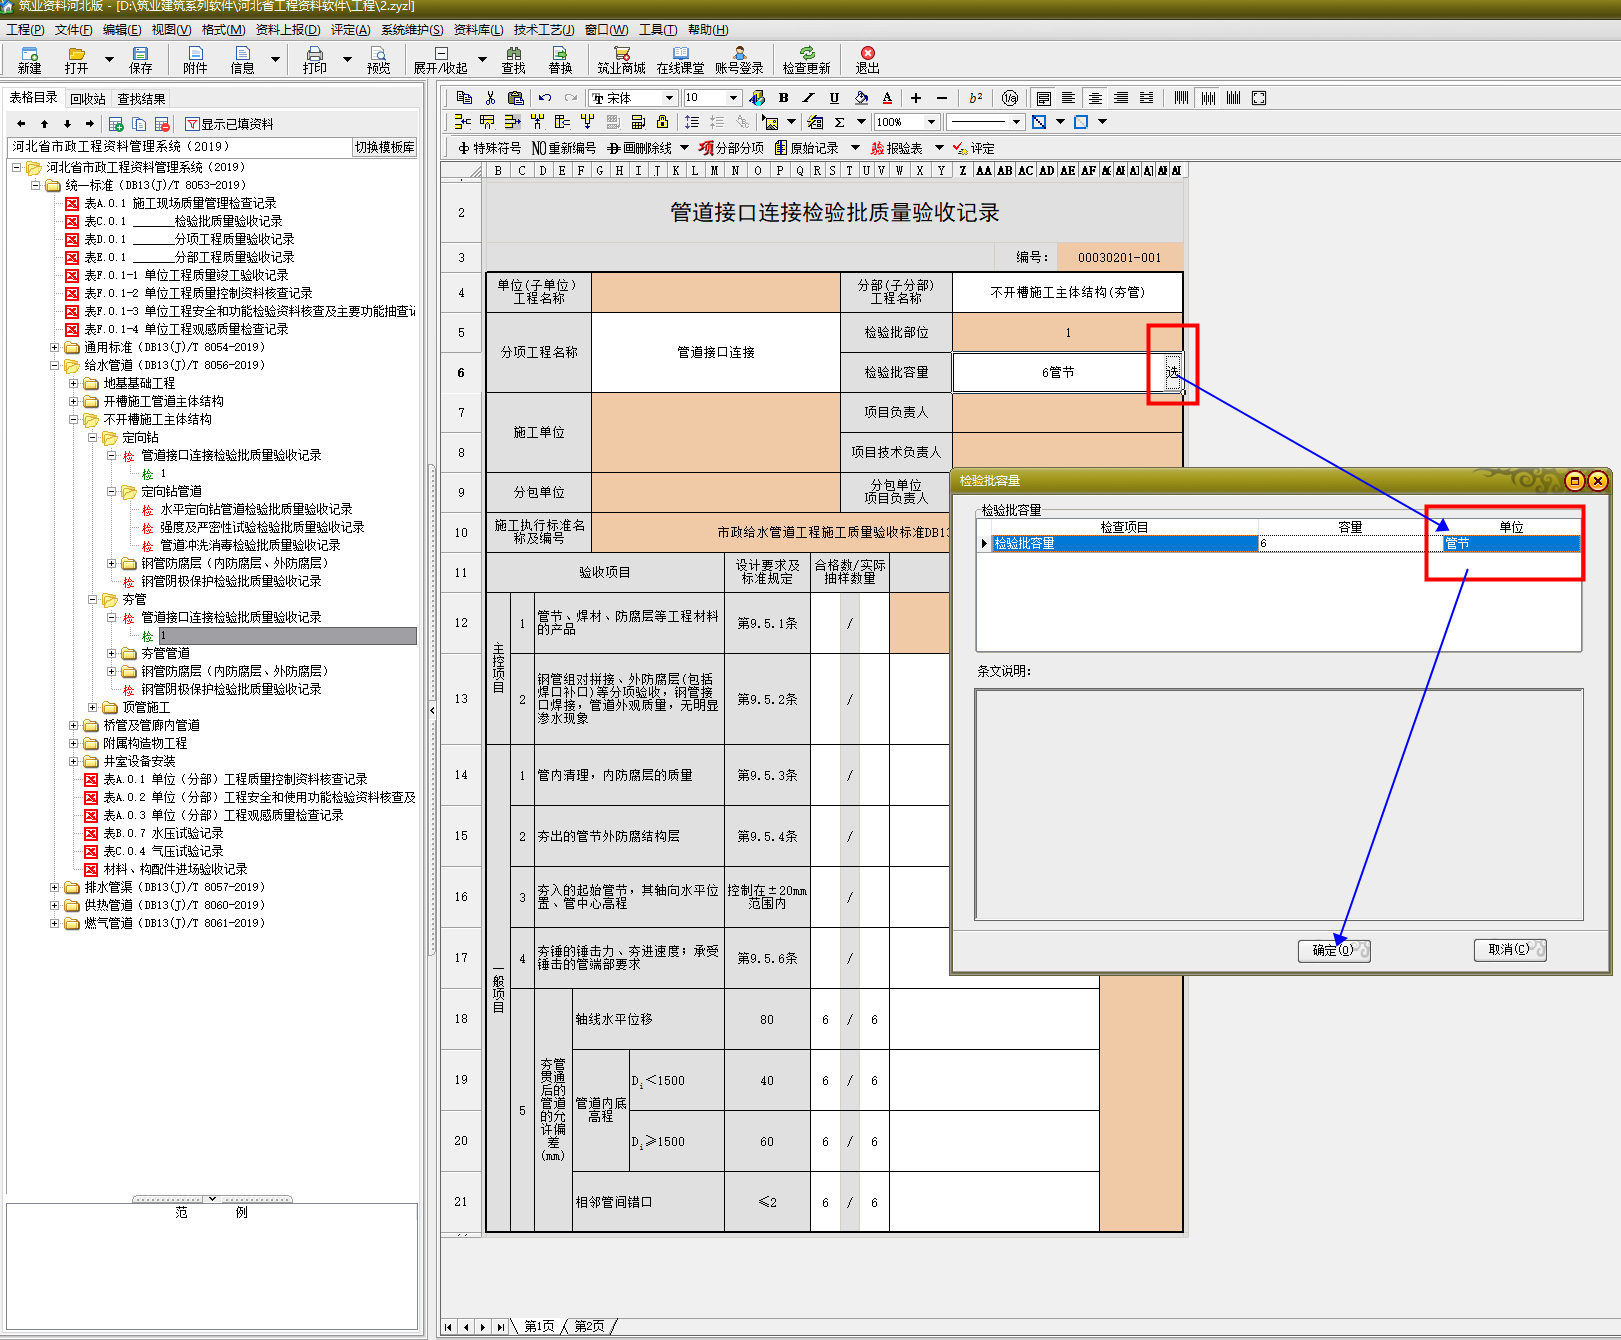Toggle center text alignment
1621x1340 pixels.
1095,98
